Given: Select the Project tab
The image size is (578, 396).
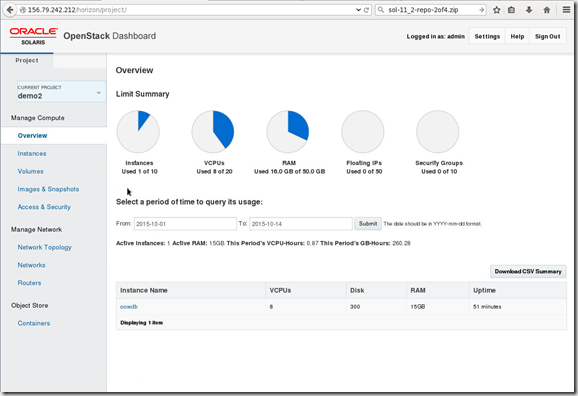Looking at the screenshot, I should (27, 60).
